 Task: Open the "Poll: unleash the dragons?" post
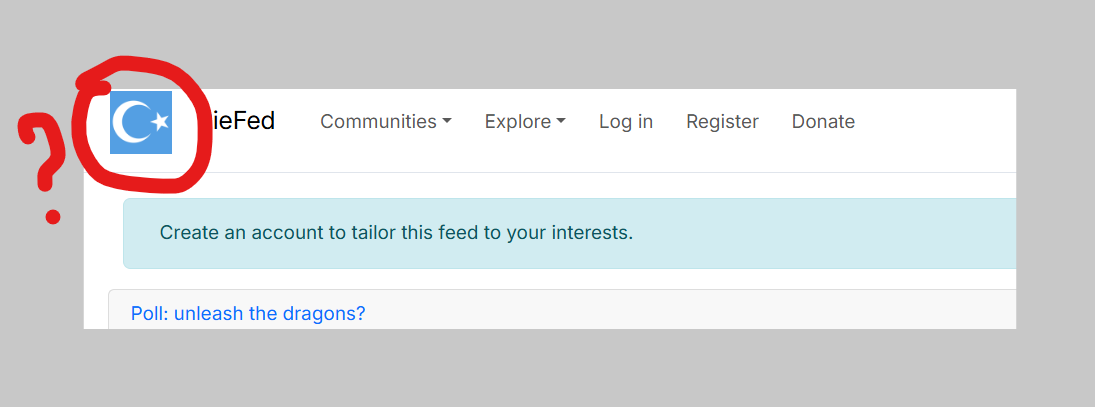coord(248,313)
